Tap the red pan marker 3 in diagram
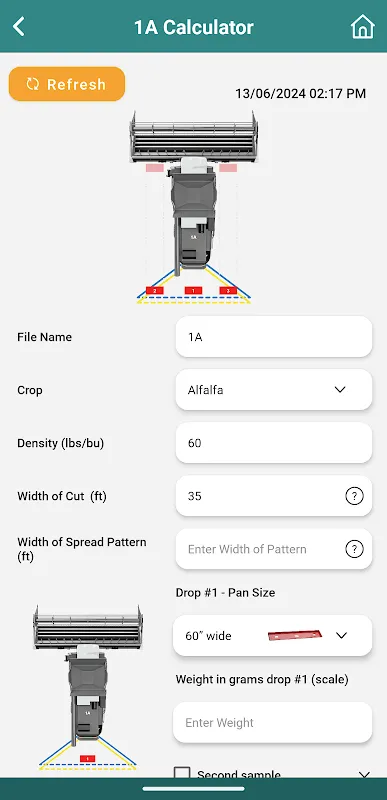Viewport: 387px width, 800px height. coord(228,290)
